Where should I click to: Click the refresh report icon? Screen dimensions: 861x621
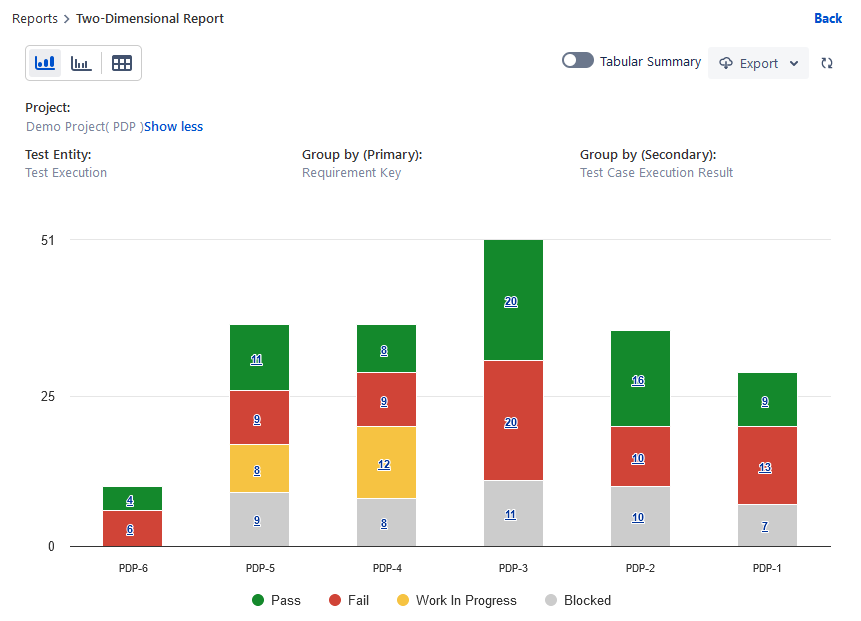pos(827,63)
